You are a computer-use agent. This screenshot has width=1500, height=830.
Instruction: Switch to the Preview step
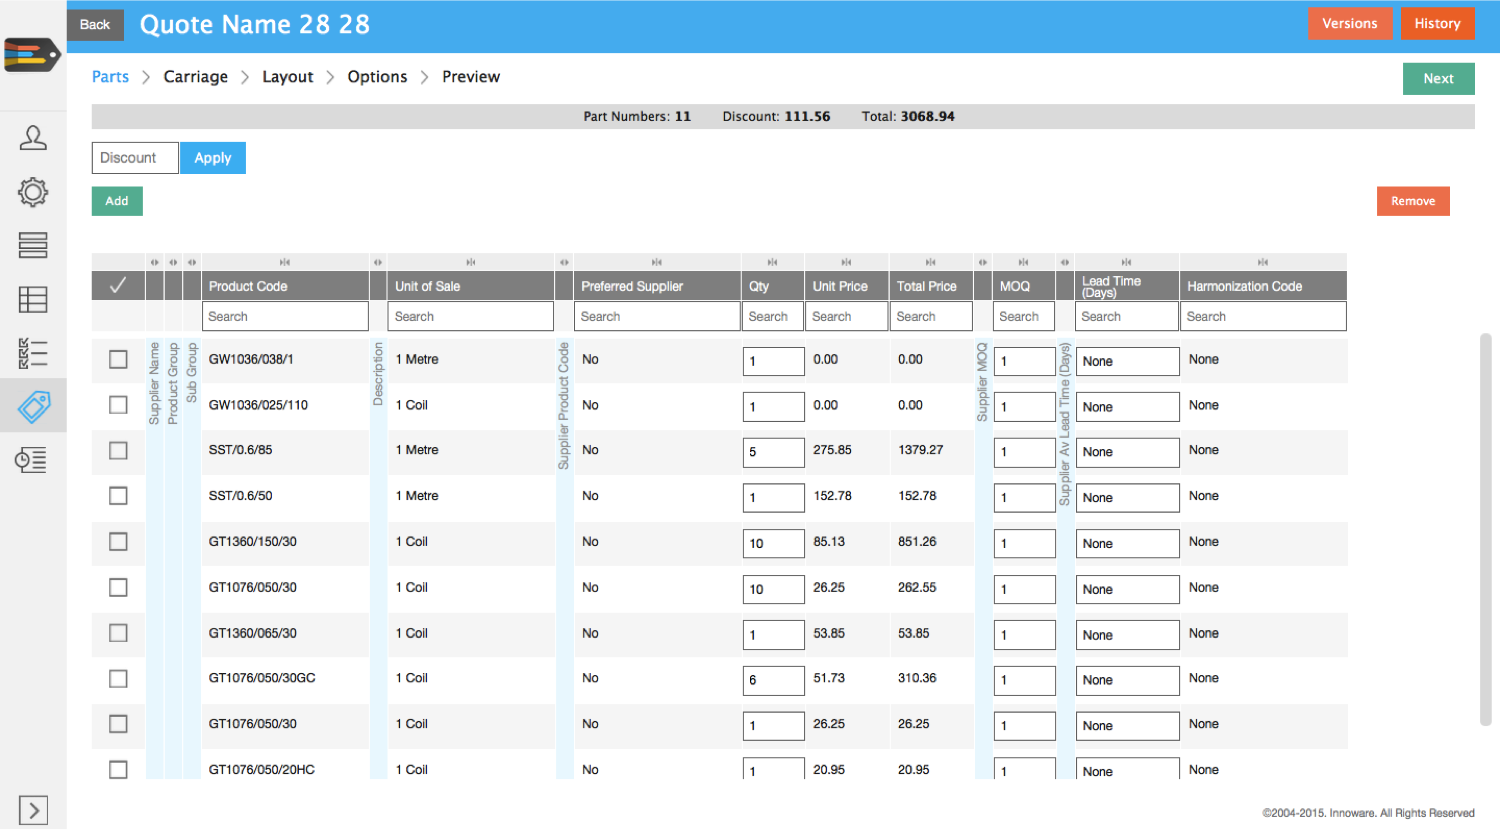pyautogui.click(x=471, y=77)
